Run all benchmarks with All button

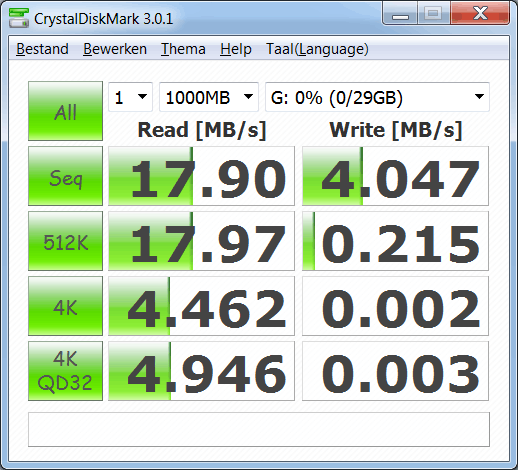coord(65,111)
